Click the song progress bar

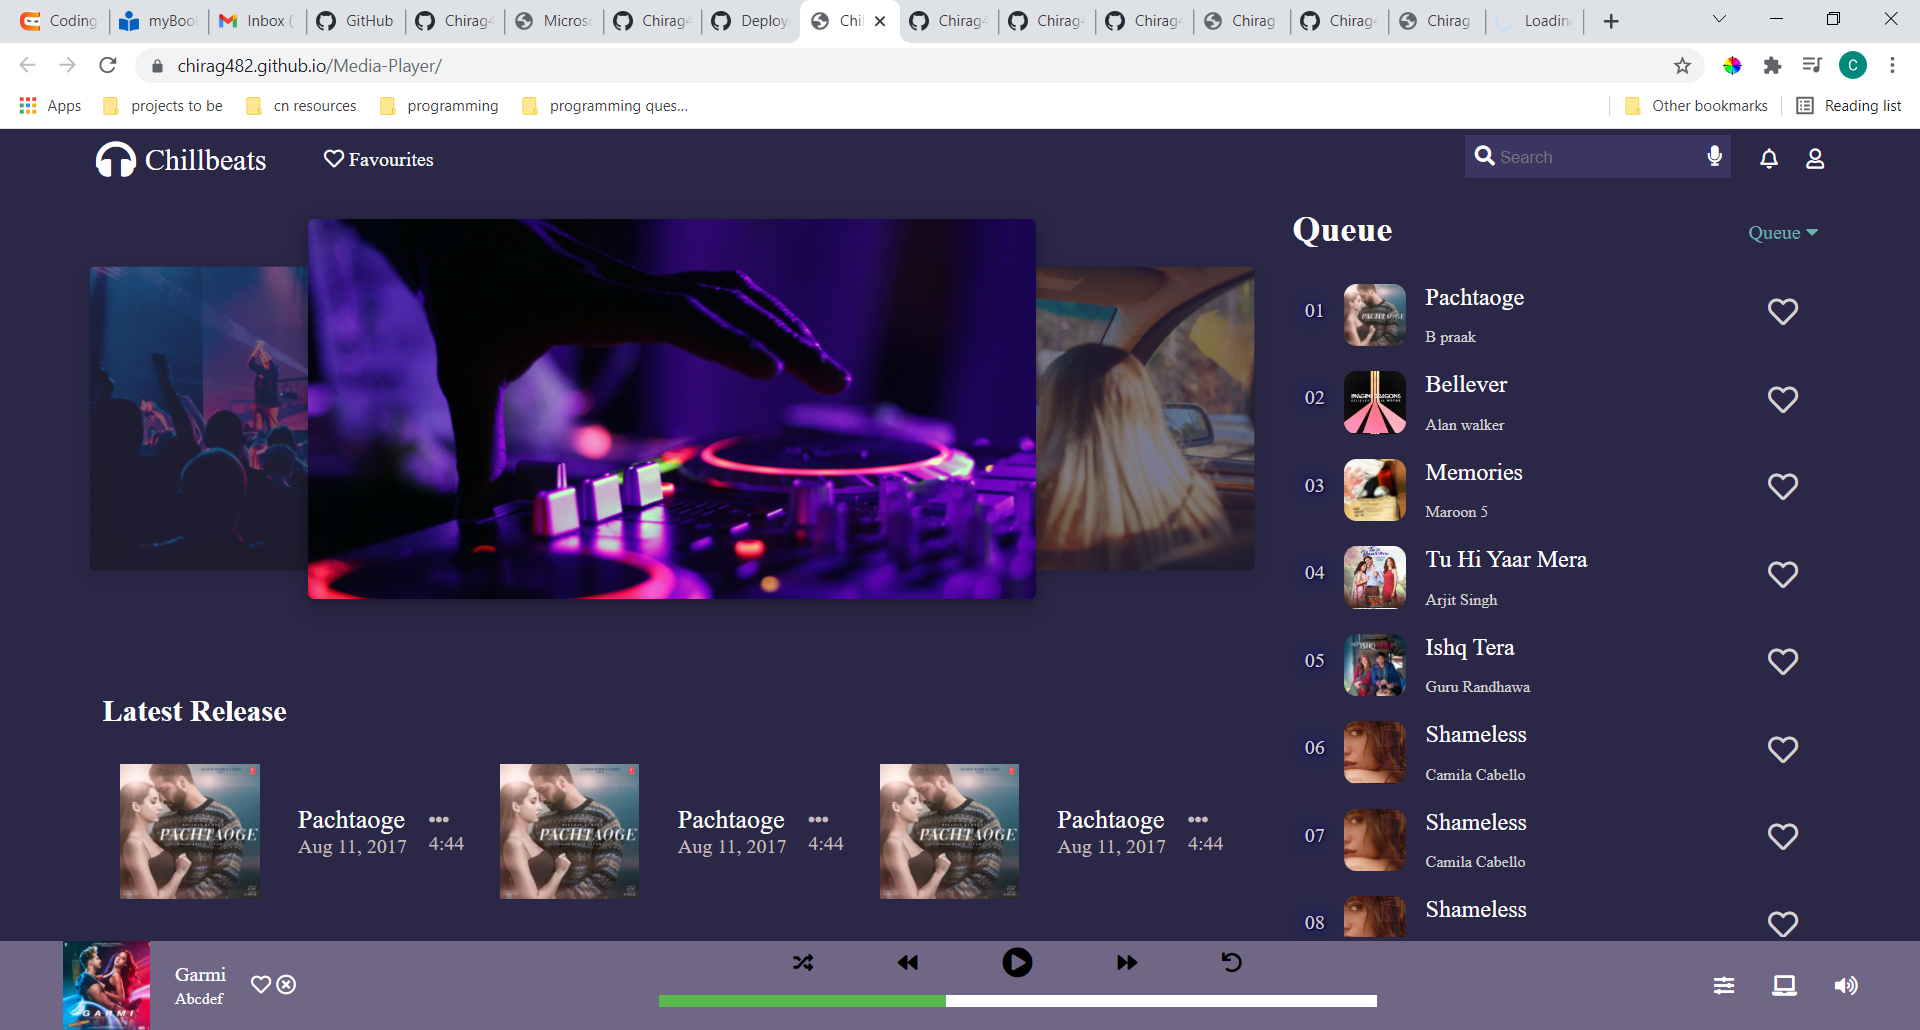pyautogui.click(x=1017, y=1001)
